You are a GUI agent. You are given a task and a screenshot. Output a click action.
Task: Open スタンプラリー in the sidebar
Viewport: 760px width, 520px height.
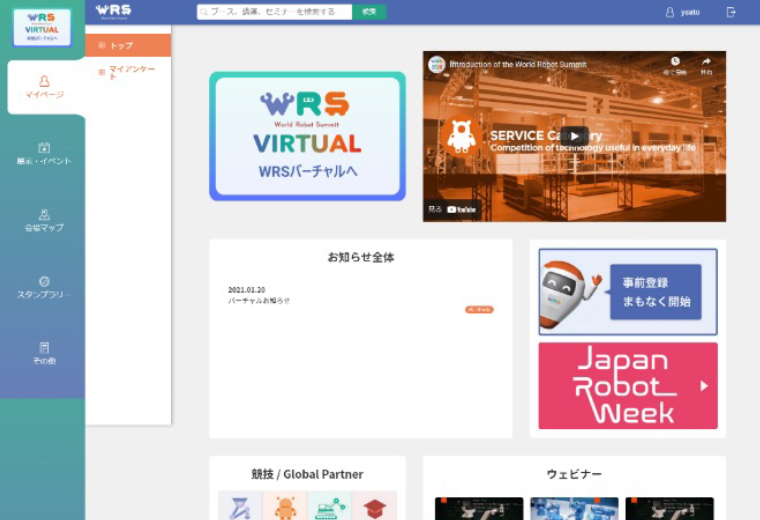click(x=44, y=287)
